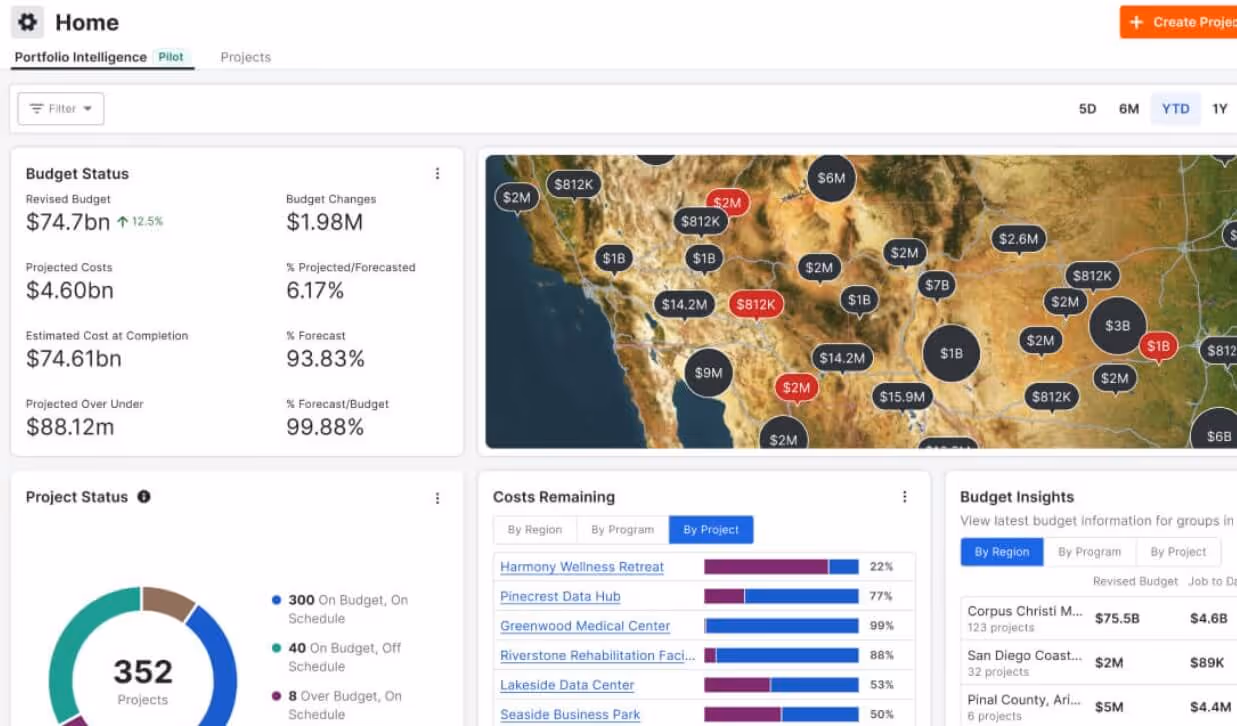
Task: Open Seaside Business Park project link
Action: tap(570, 714)
